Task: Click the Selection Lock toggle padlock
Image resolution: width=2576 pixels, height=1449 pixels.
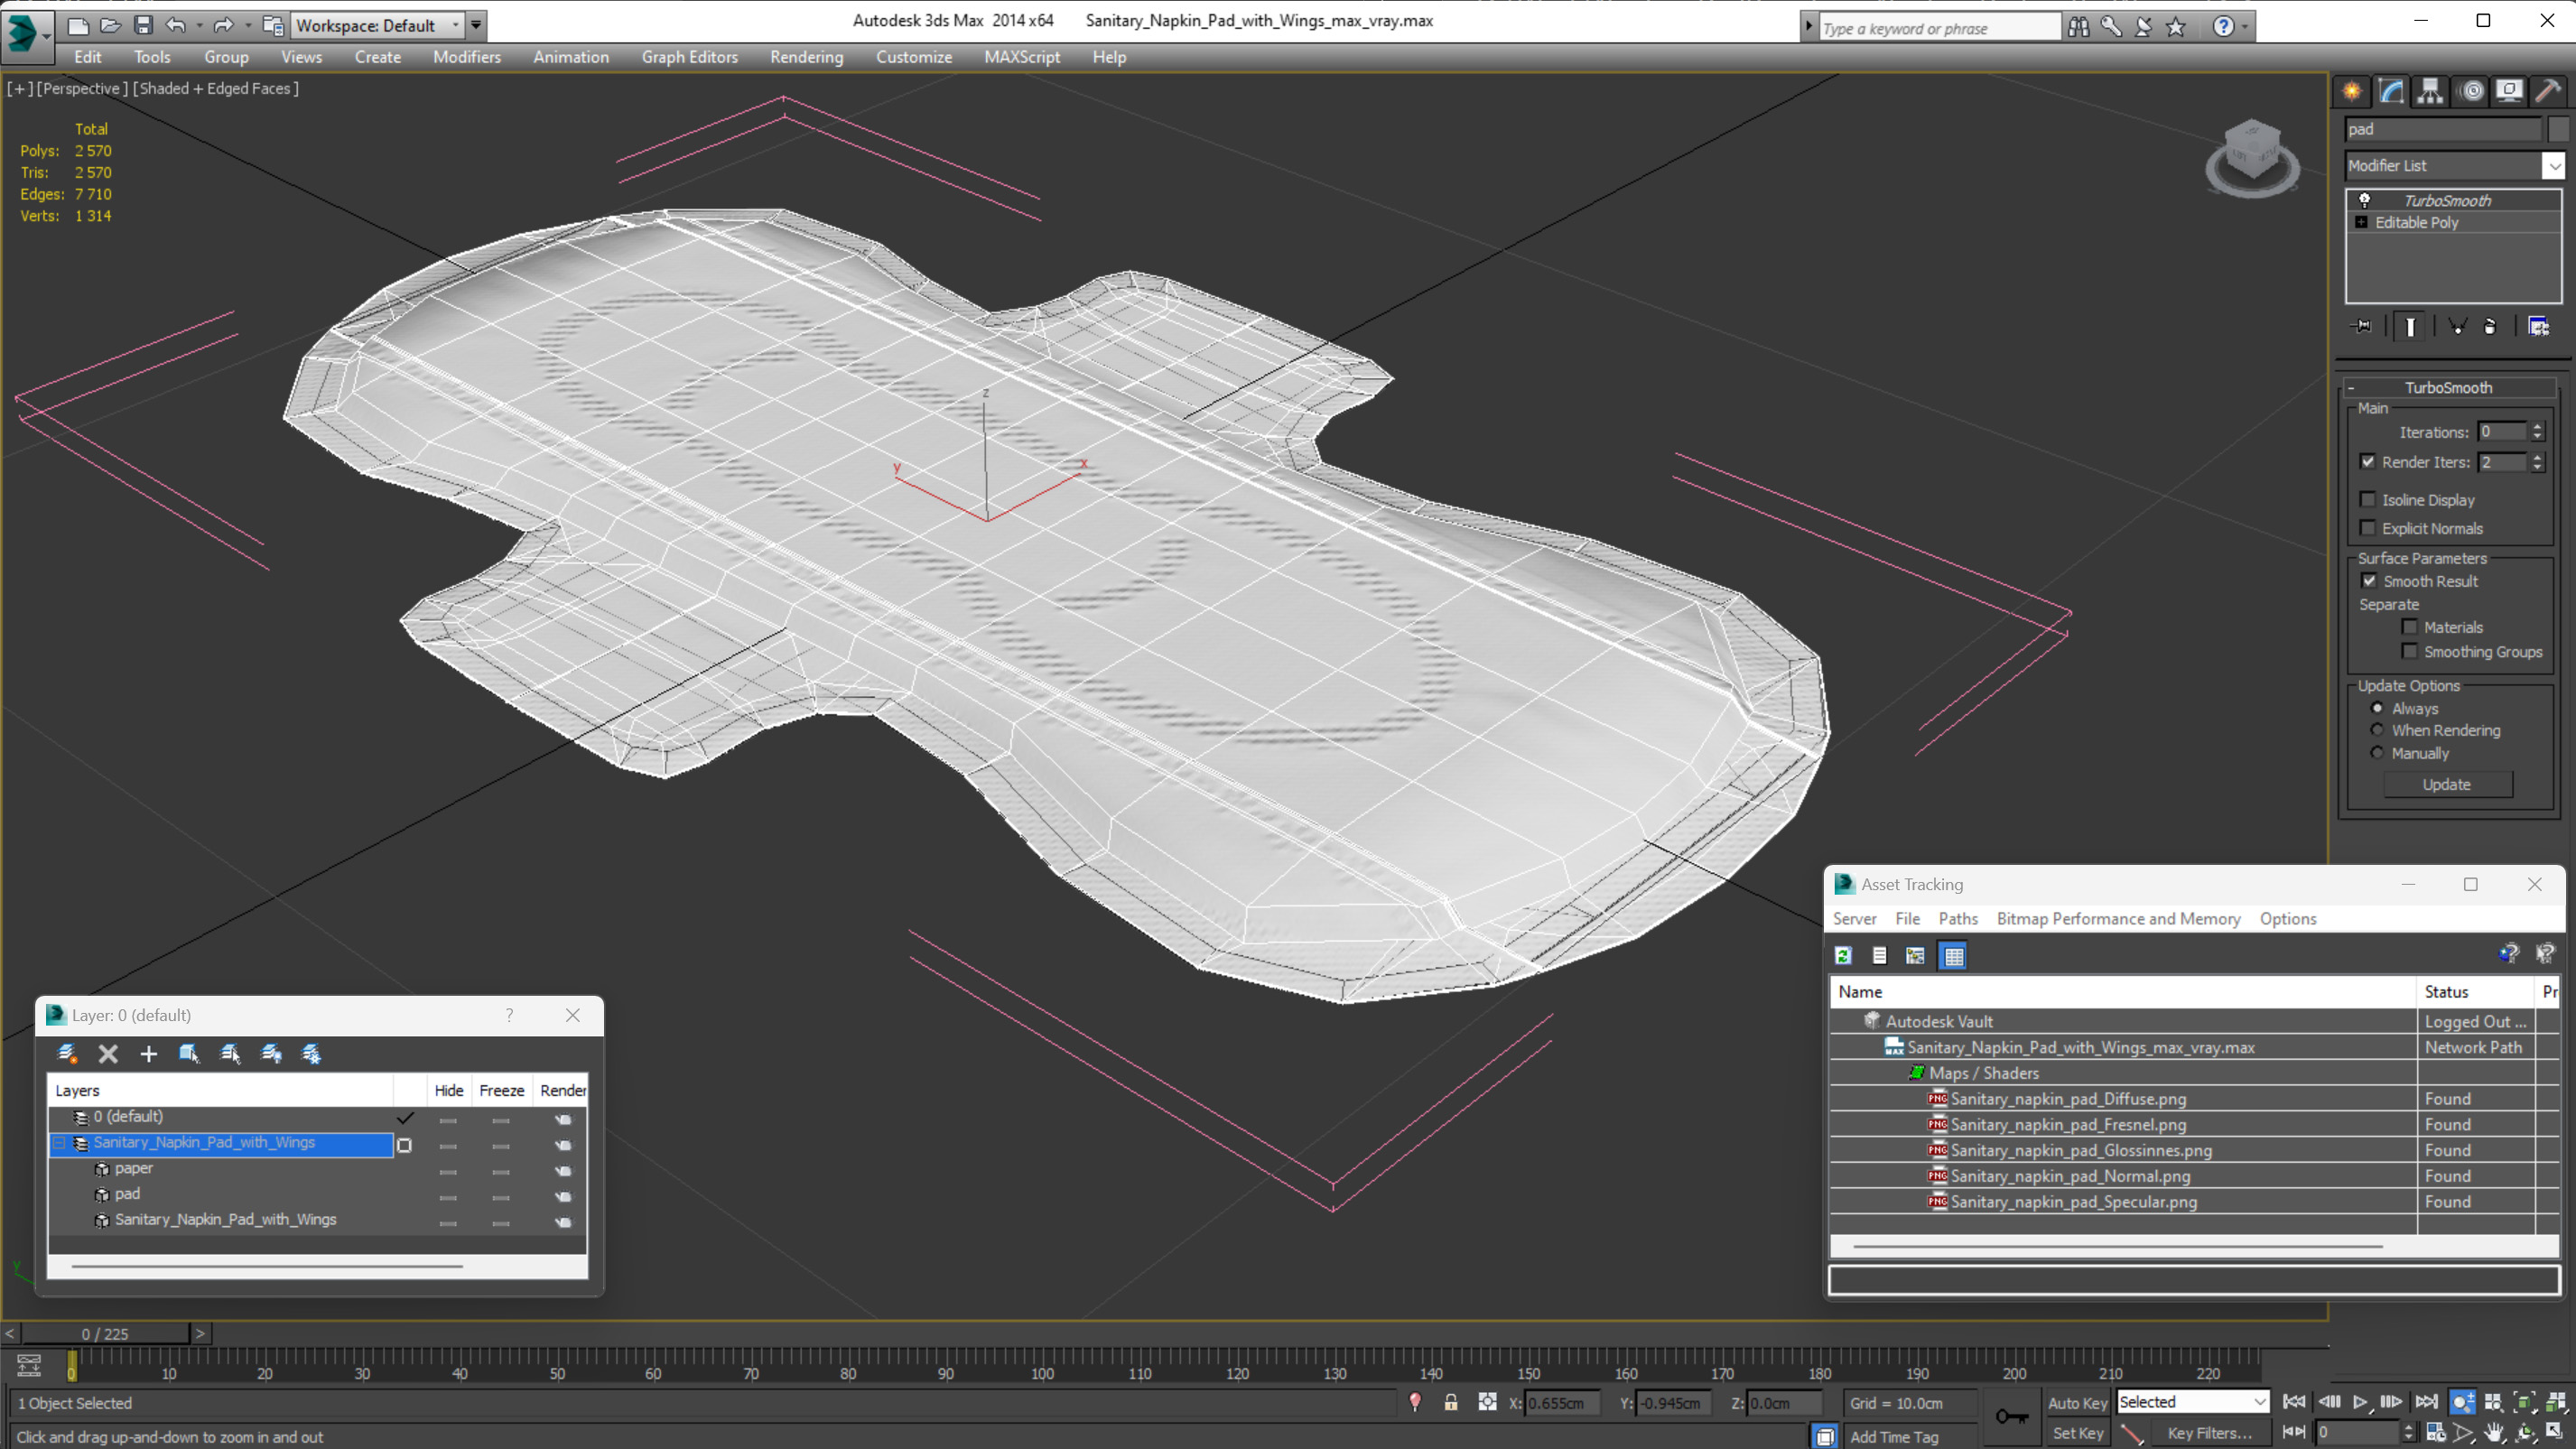Action: 1450,1402
